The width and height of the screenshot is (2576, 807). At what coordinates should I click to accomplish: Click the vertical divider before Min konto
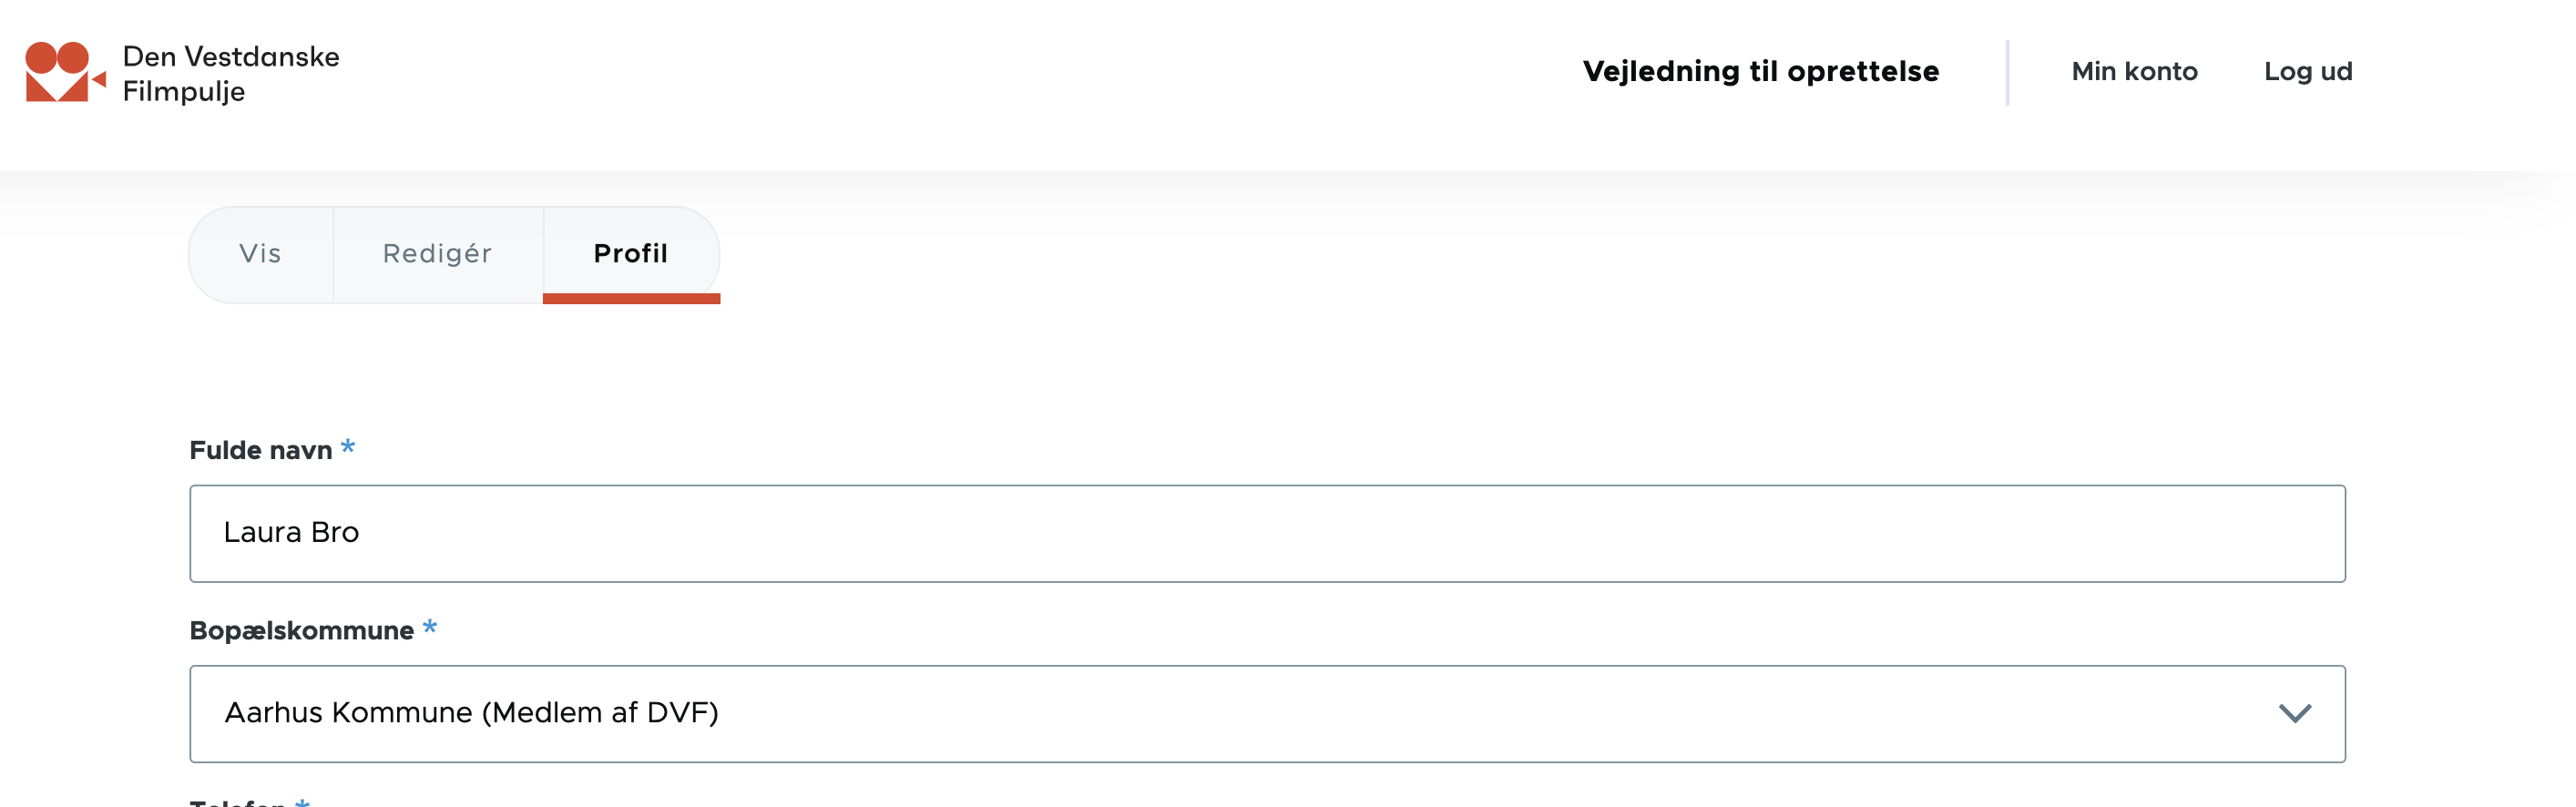pyautogui.click(x=2006, y=72)
